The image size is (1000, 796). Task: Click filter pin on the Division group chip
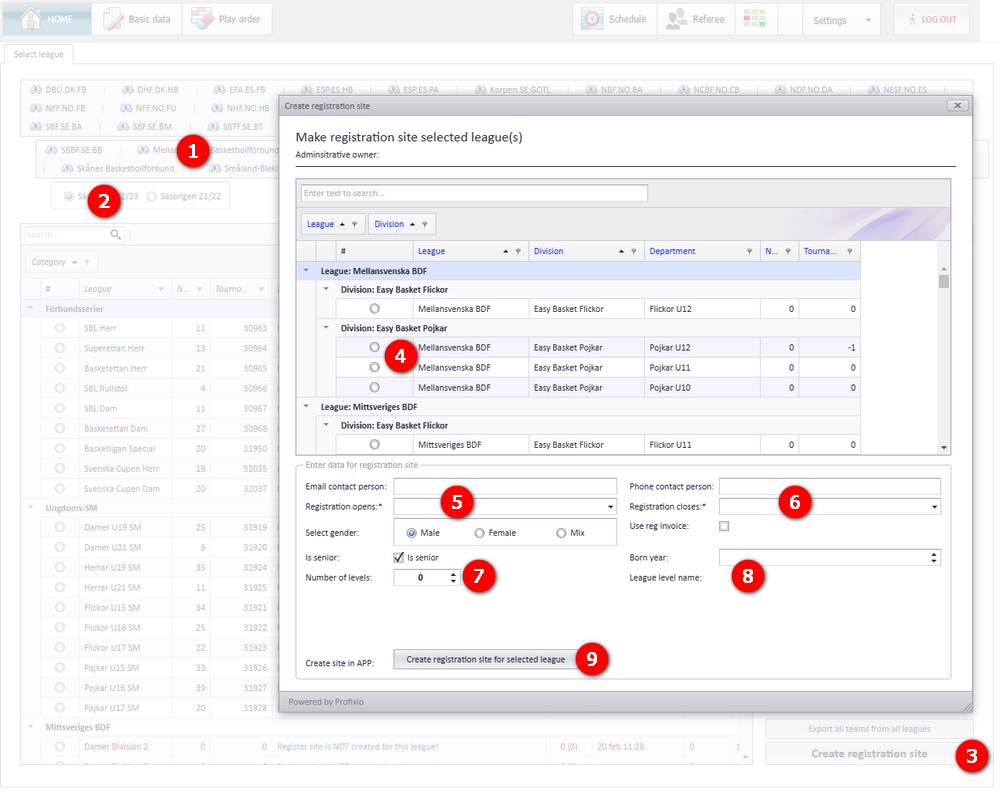click(425, 225)
